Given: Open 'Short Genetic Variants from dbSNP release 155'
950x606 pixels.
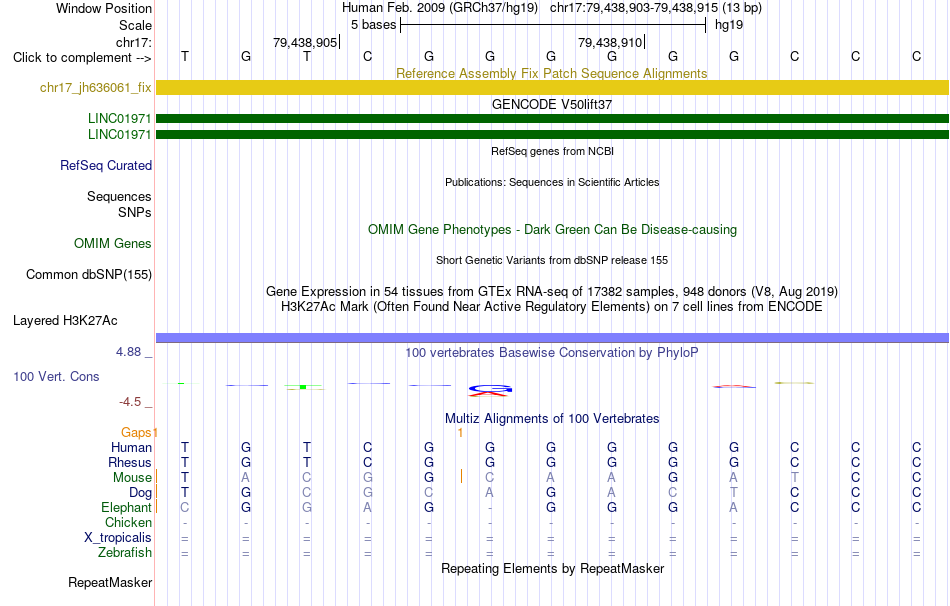Looking at the screenshot, I should point(552,261).
